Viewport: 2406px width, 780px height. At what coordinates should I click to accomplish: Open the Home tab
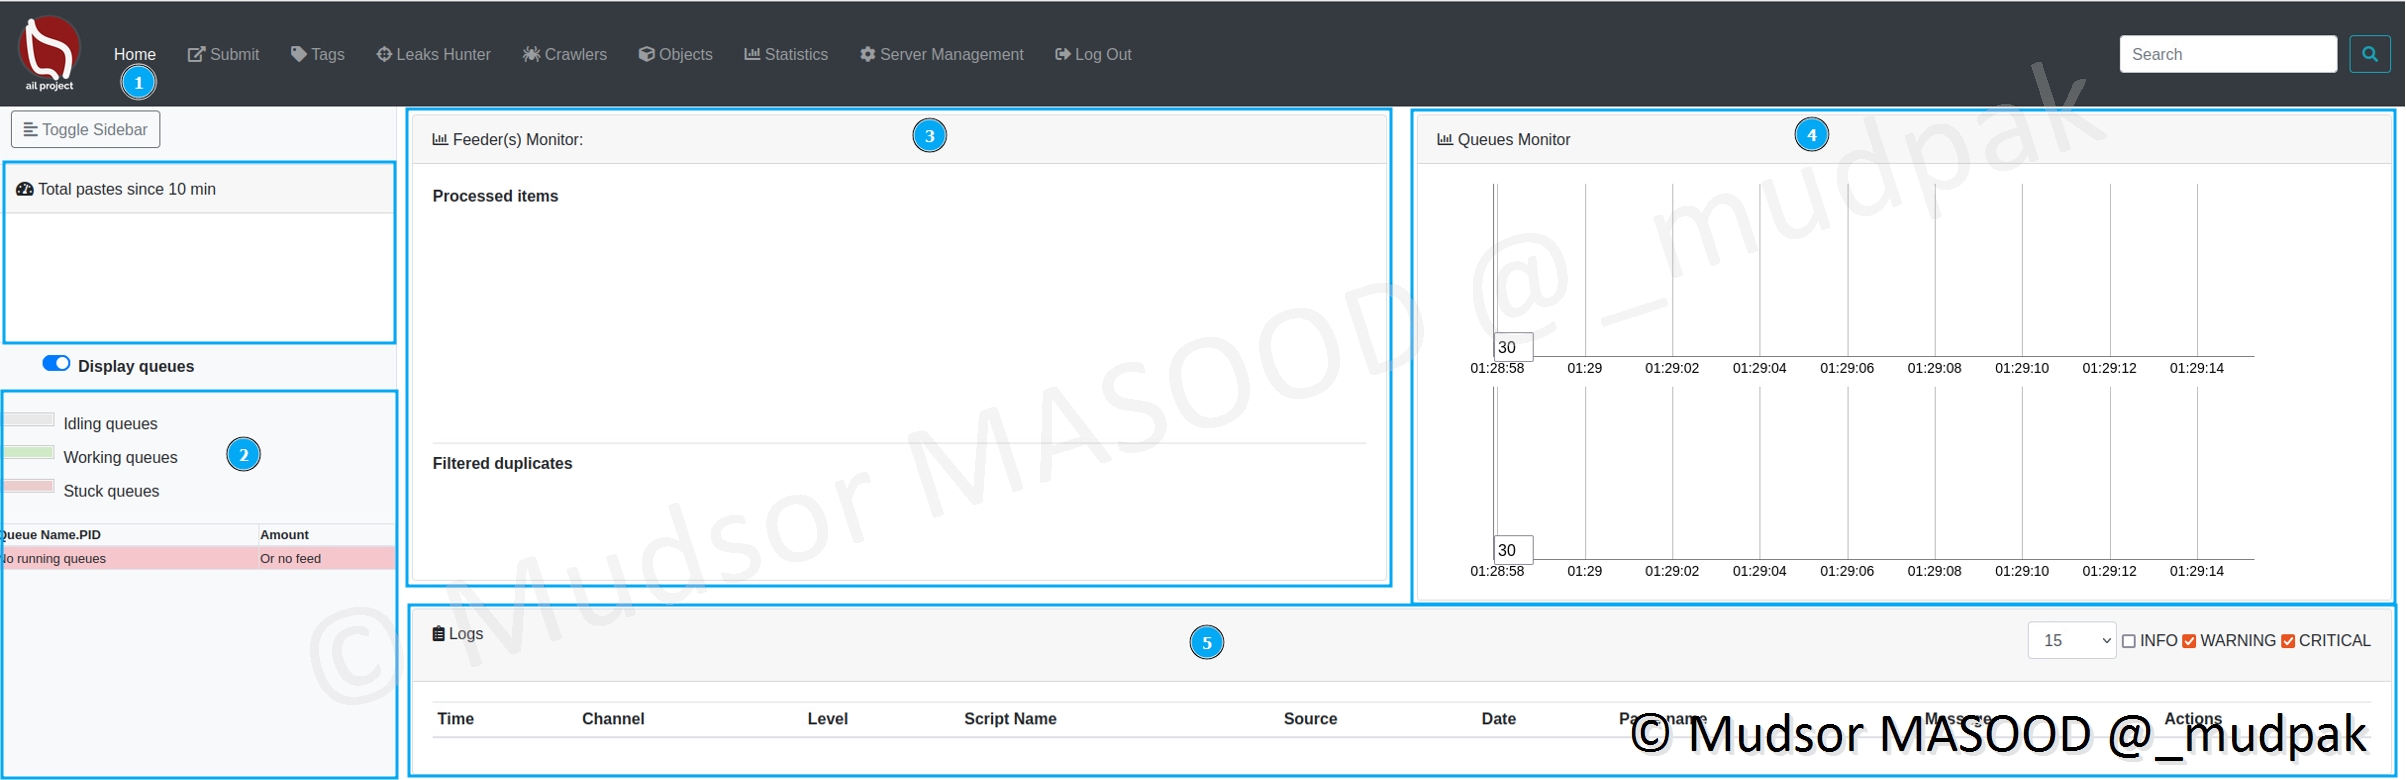point(134,54)
